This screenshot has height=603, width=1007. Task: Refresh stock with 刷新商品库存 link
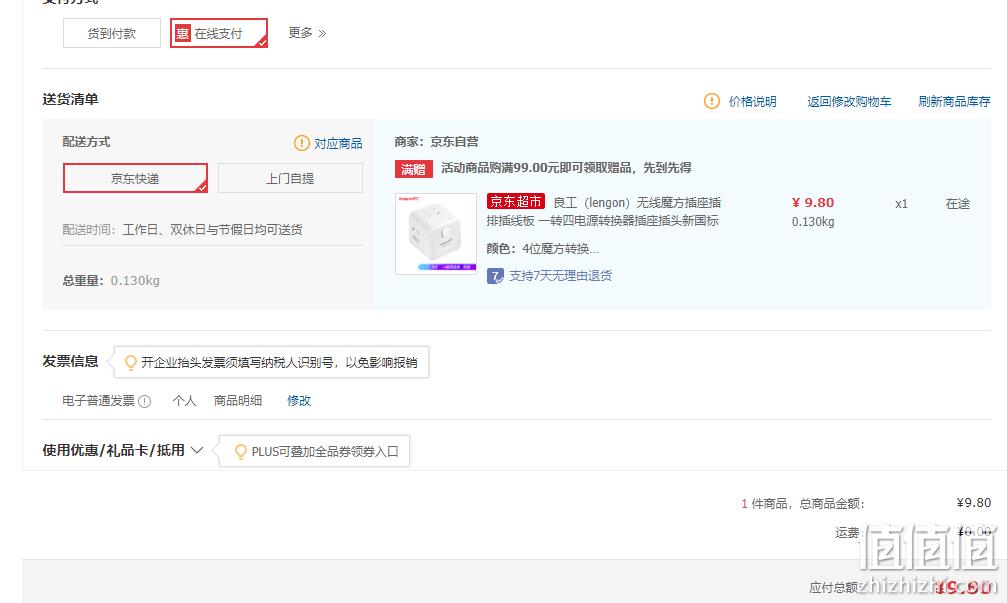pos(954,101)
